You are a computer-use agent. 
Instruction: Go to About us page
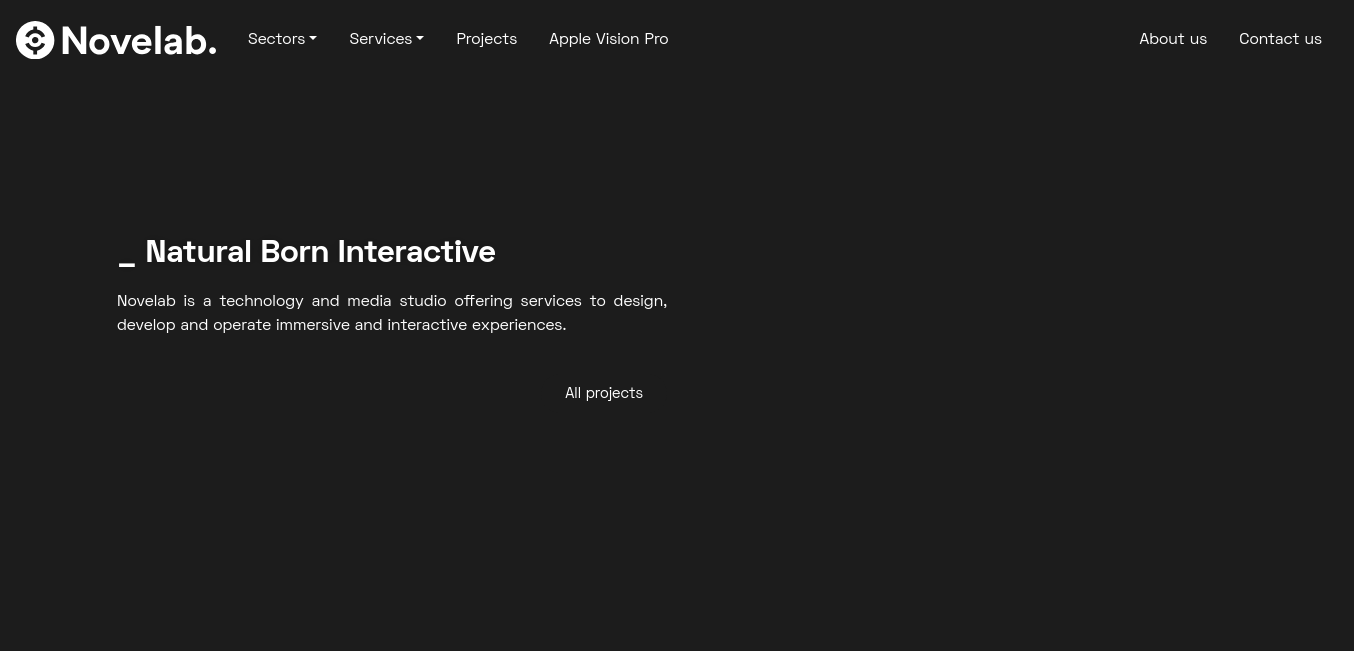tap(1173, 39)
